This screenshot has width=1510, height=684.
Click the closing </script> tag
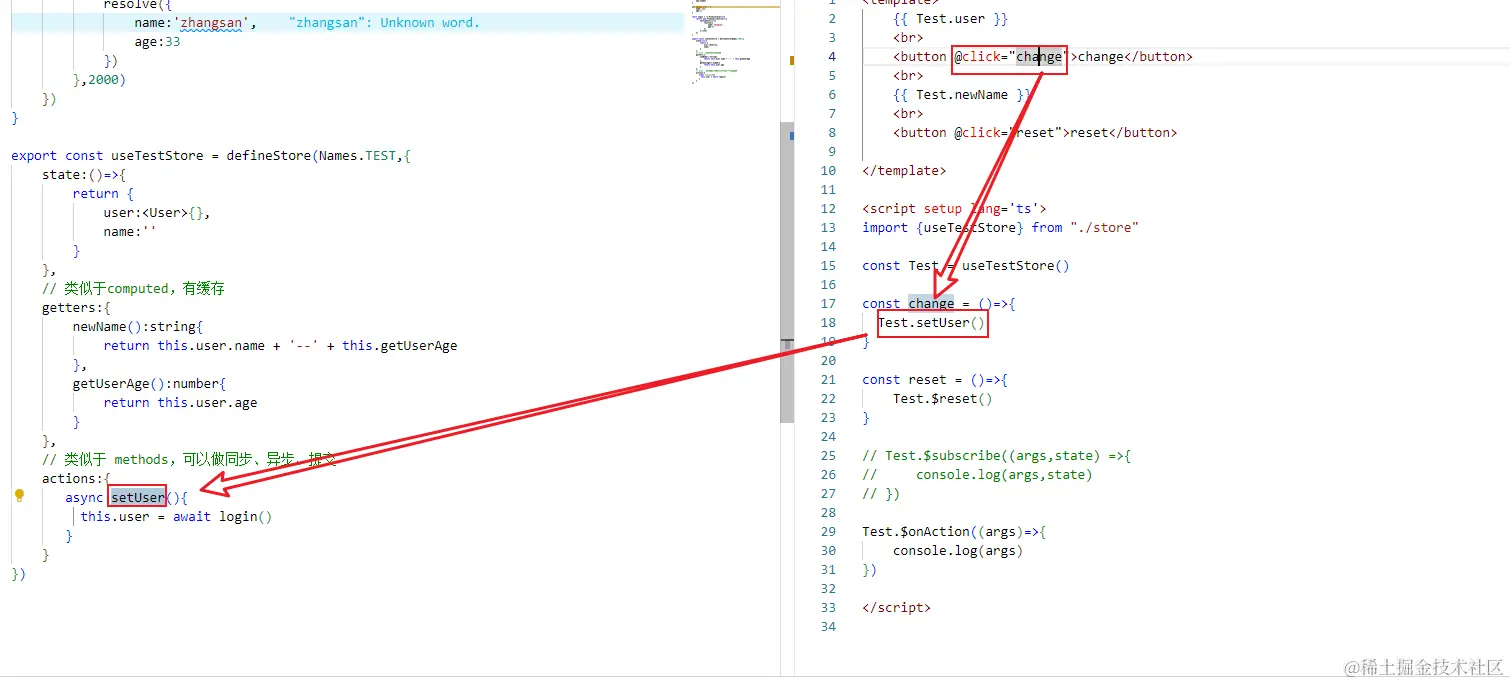pyautogui.click(x=896, y=607)
